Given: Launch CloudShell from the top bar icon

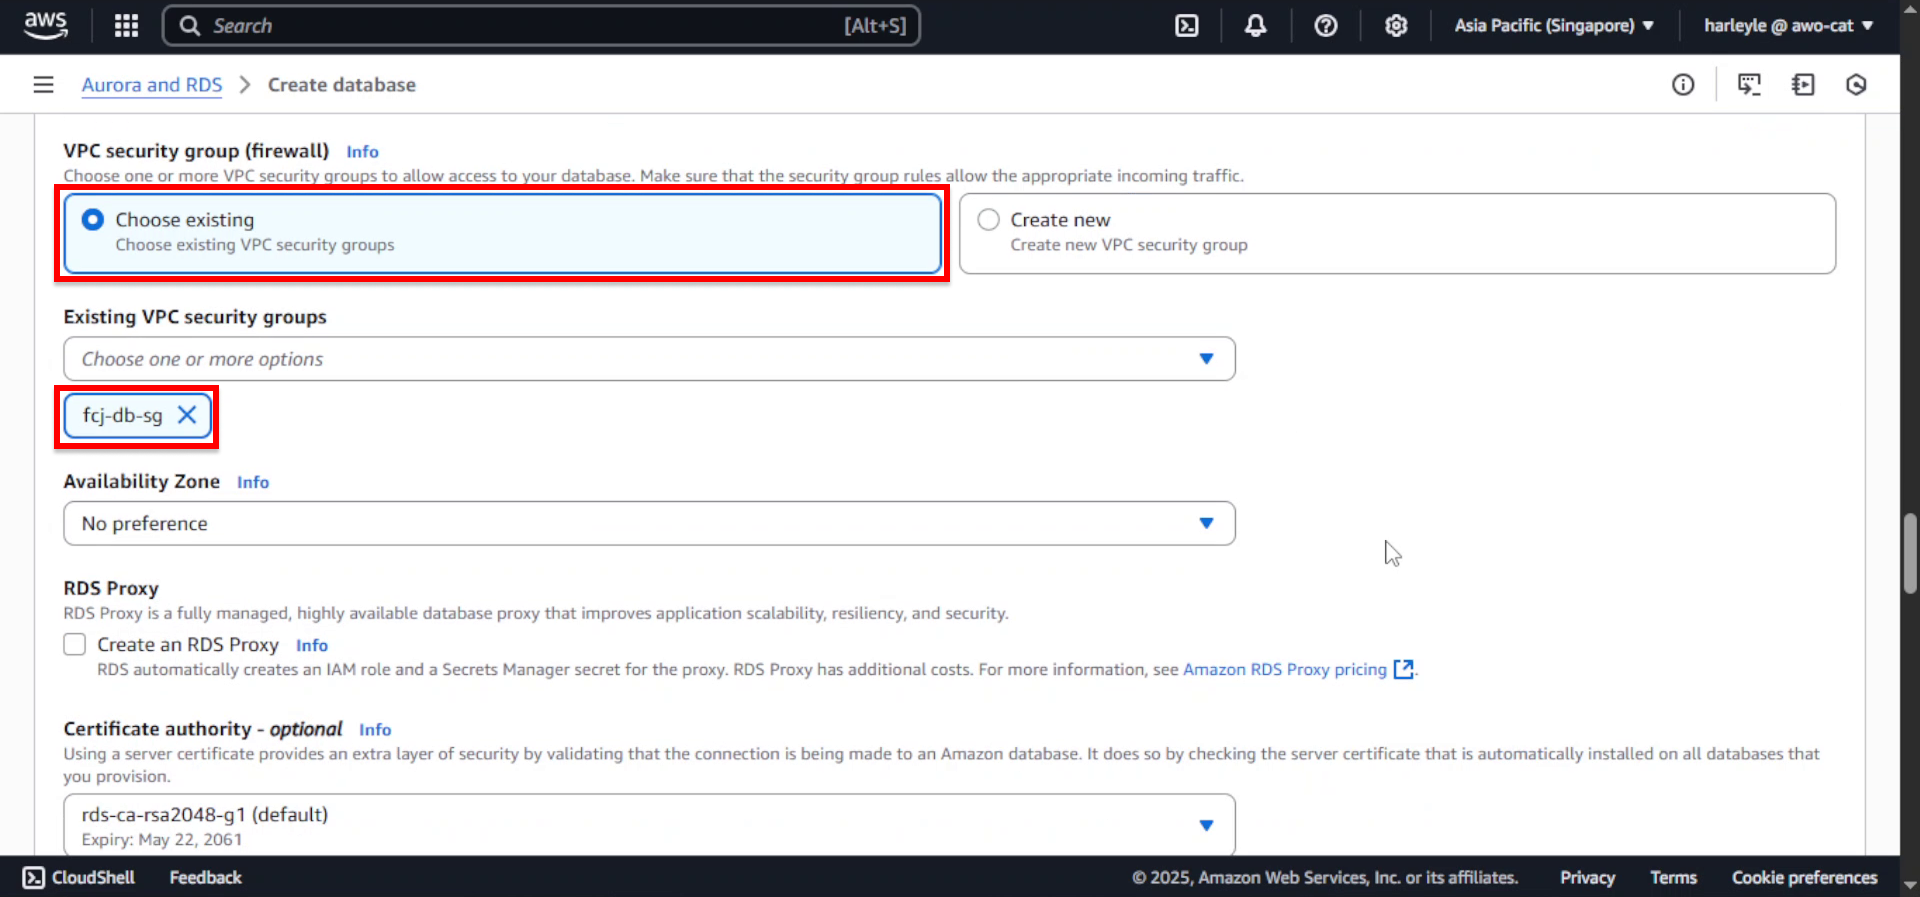Looking at the screenshot, I should point(1186,26).
